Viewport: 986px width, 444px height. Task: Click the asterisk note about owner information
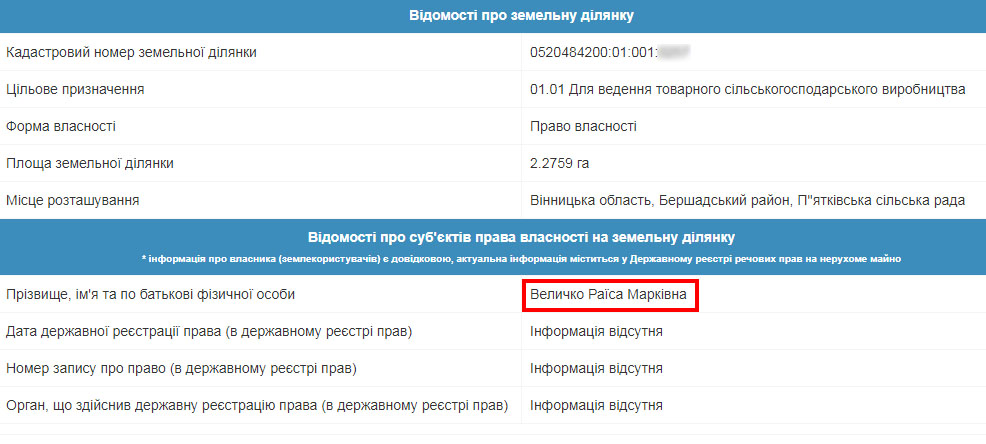pyautogui.click(x=521, y=259)
